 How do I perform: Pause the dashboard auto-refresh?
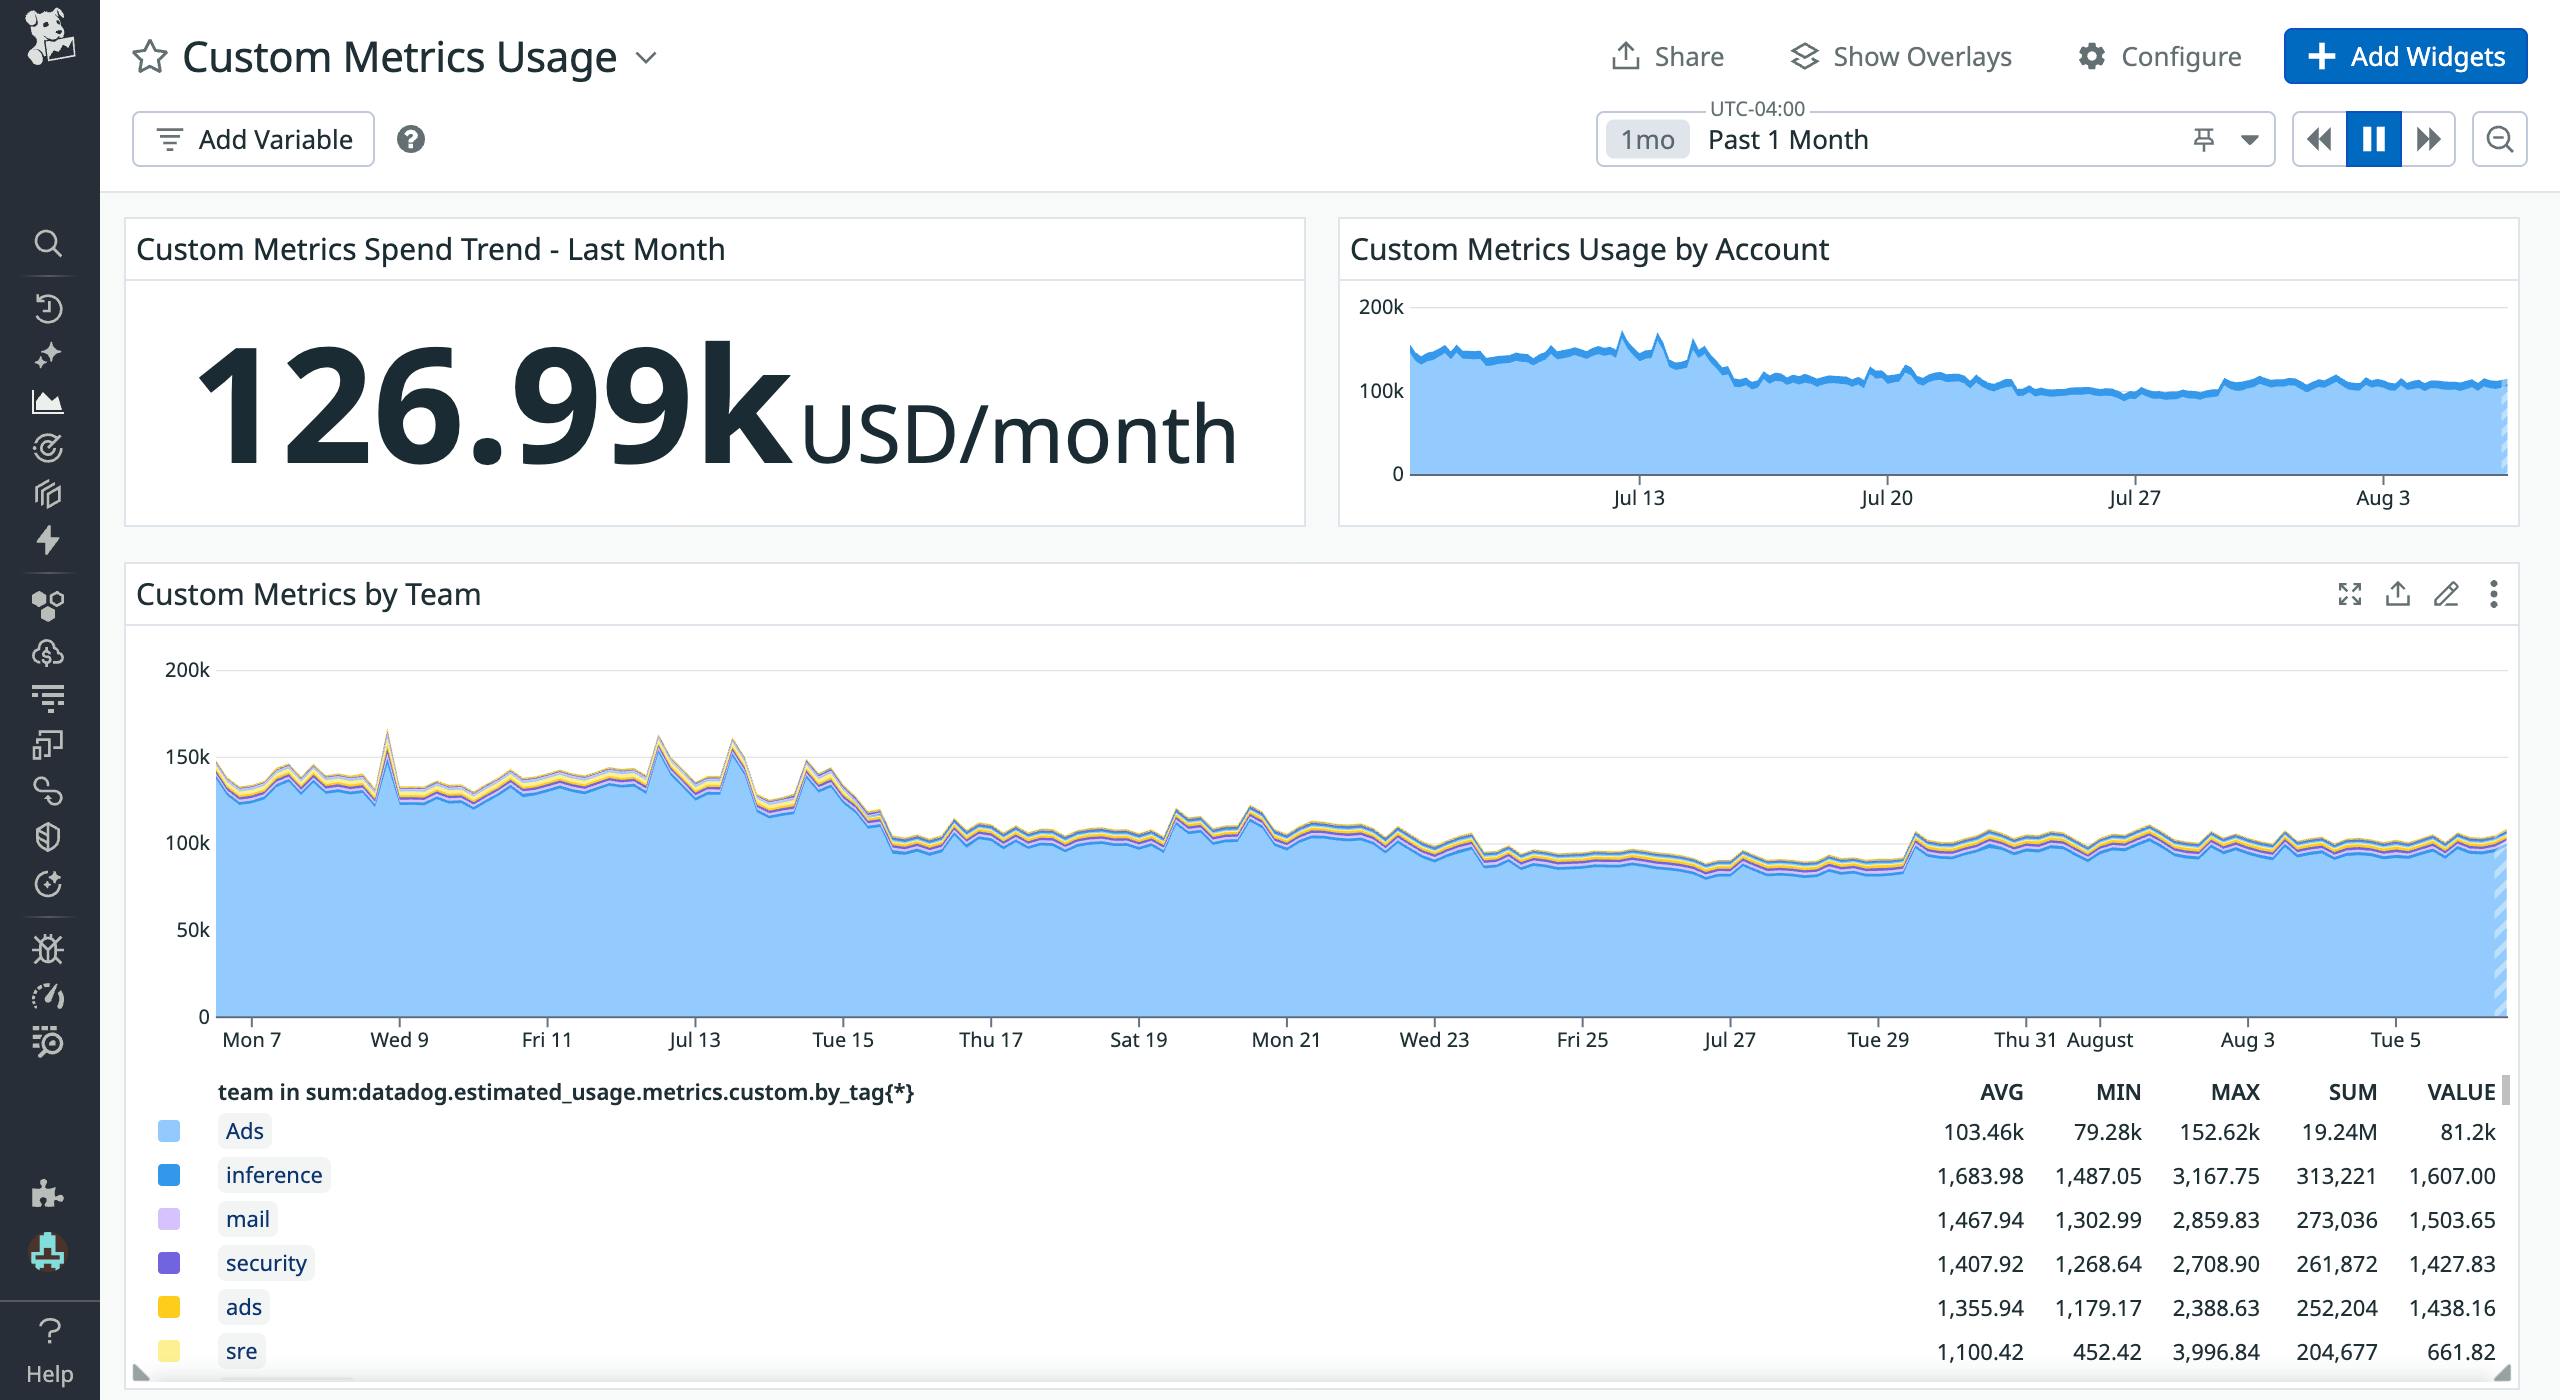pos(2373,139)
